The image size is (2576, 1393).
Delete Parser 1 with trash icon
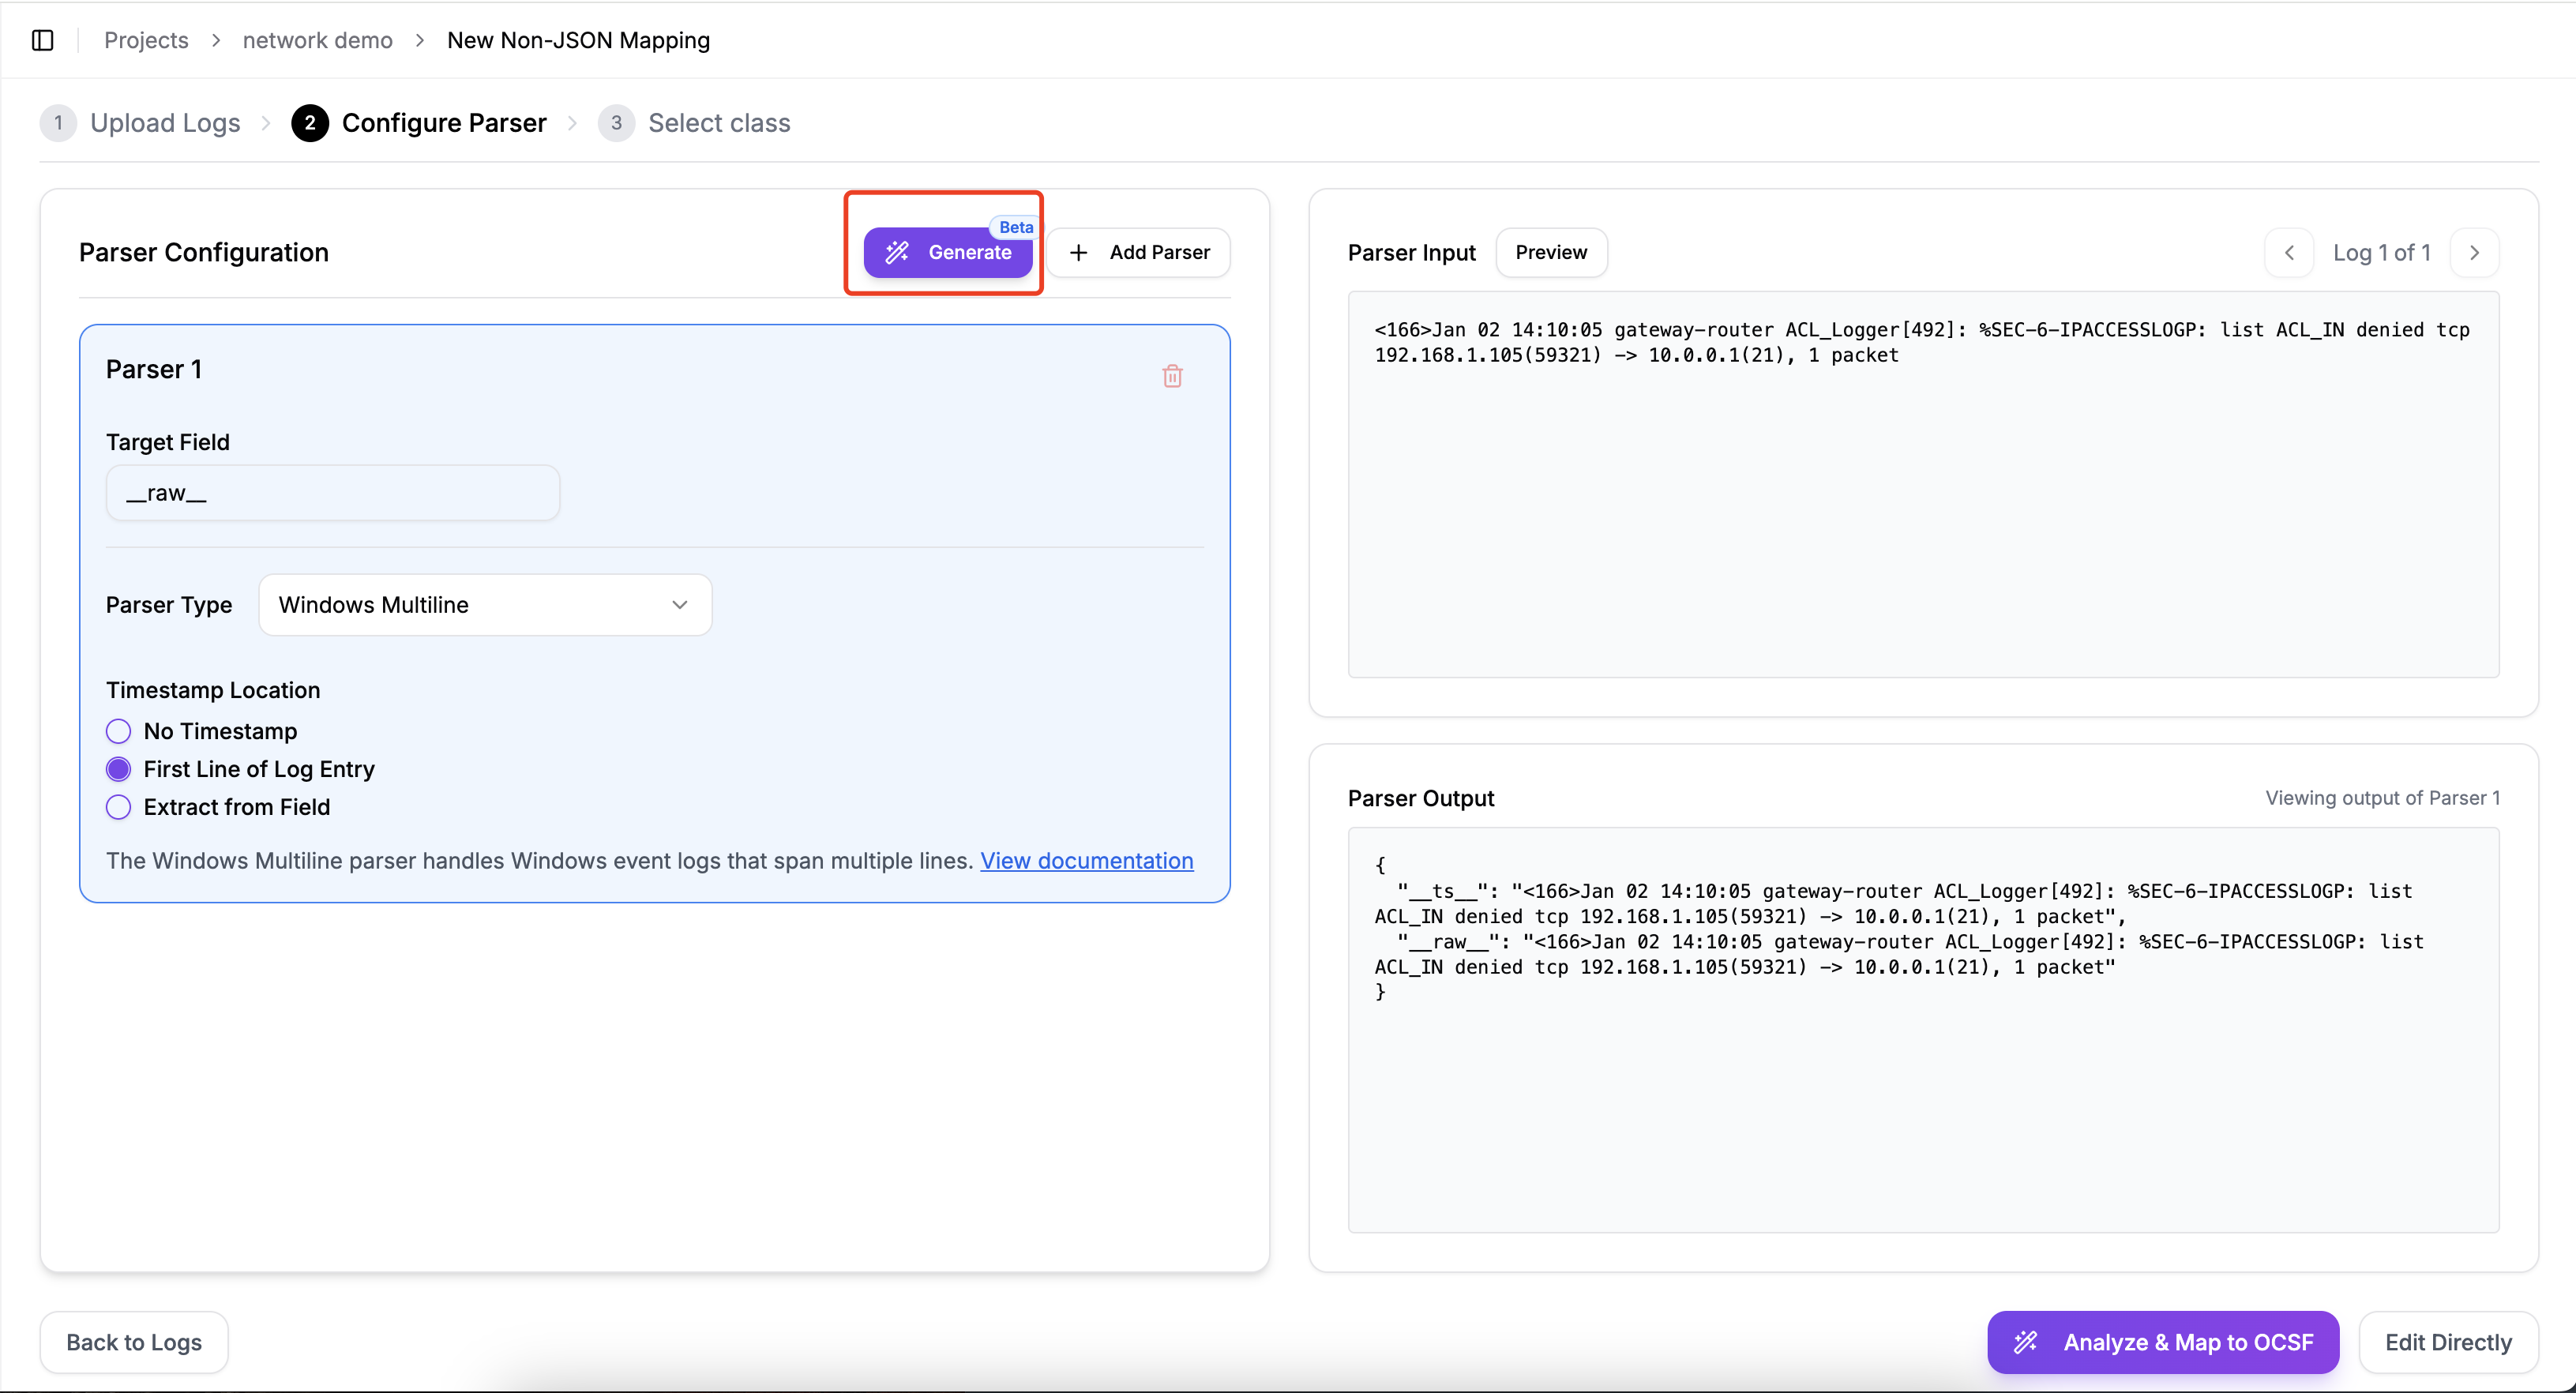[1172, 376]
